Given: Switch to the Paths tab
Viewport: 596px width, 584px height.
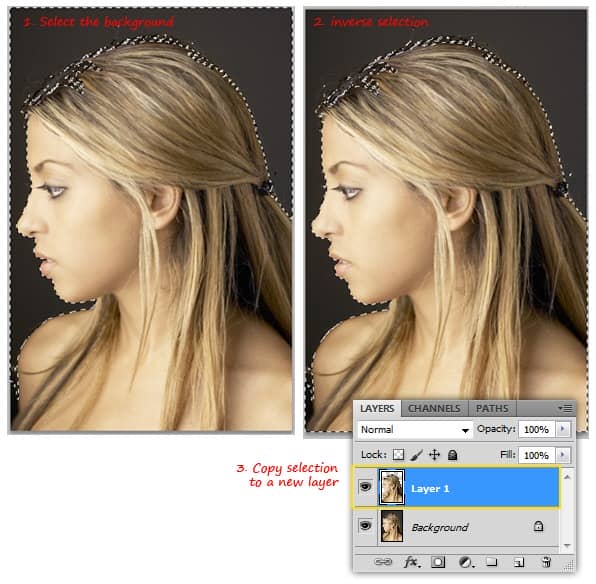Looking at the screenshot, I should (x=492, y=409).
